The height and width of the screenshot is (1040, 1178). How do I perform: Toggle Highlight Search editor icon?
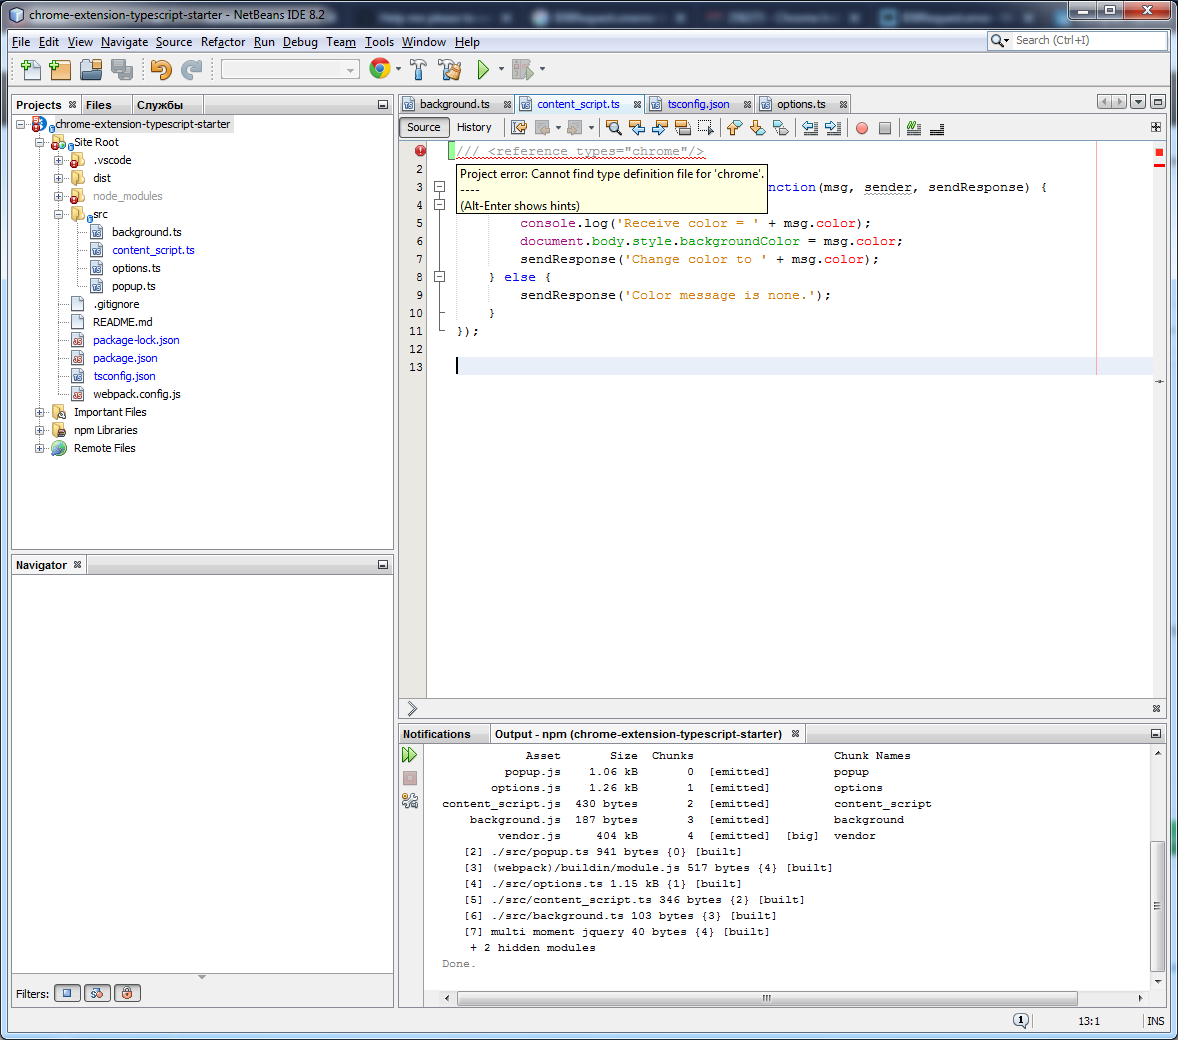(x=683, y=128)
